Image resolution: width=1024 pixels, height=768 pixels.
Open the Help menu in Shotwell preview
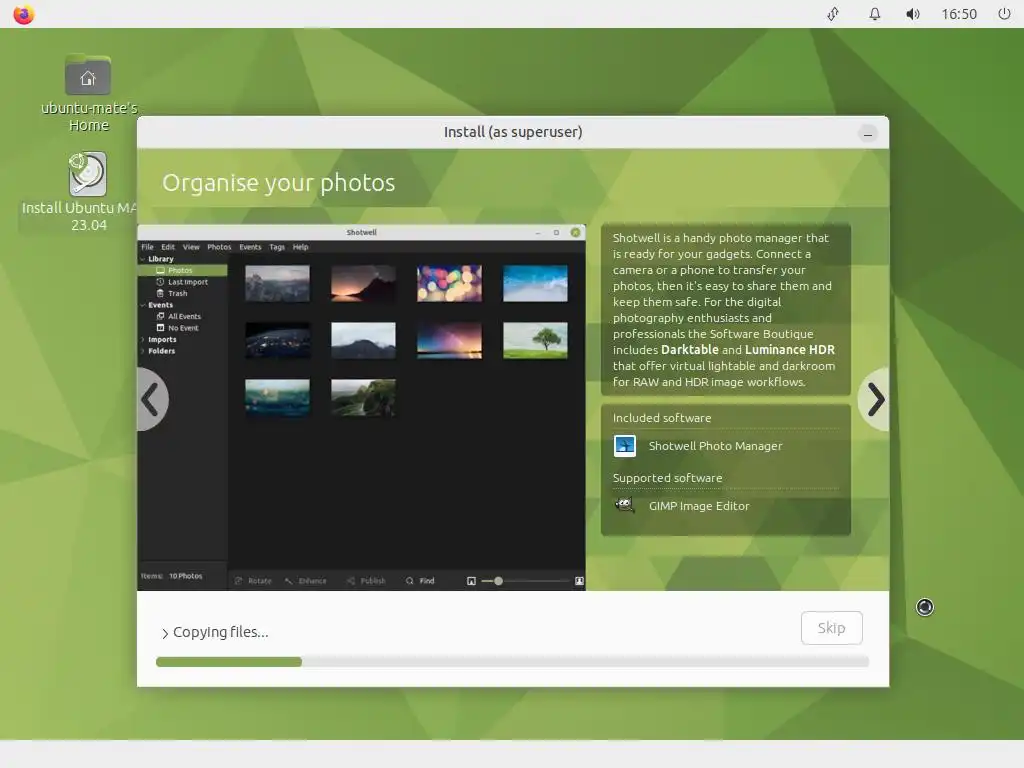click(x=300, y=247)
